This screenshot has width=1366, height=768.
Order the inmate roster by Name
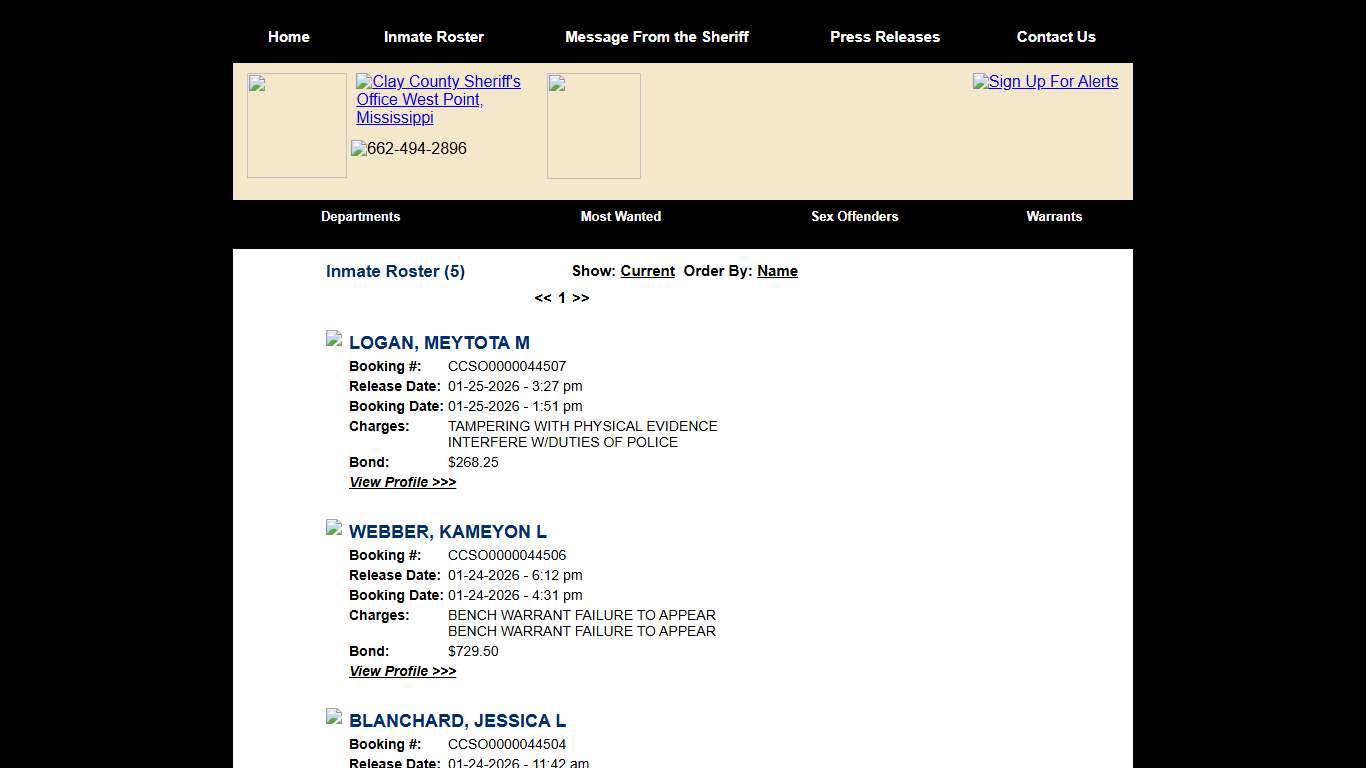point(777,270)
